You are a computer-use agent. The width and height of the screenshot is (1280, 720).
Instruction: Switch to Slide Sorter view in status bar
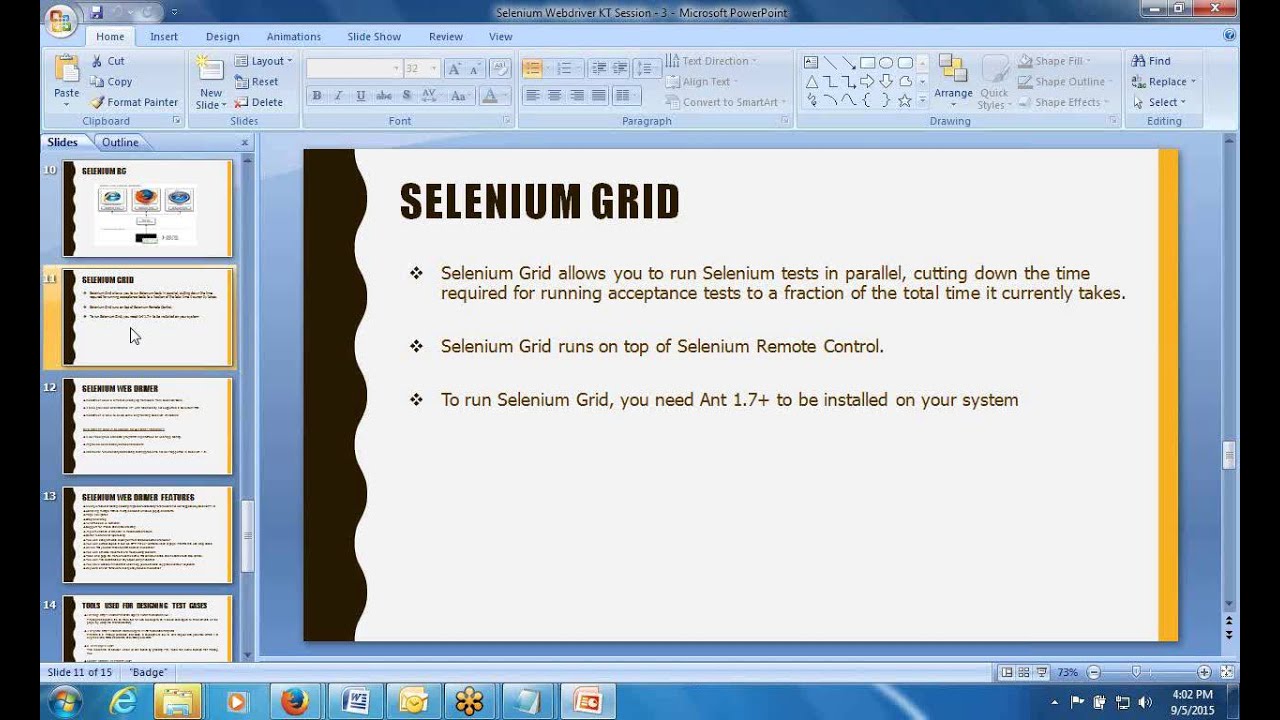click(1024, 672)
